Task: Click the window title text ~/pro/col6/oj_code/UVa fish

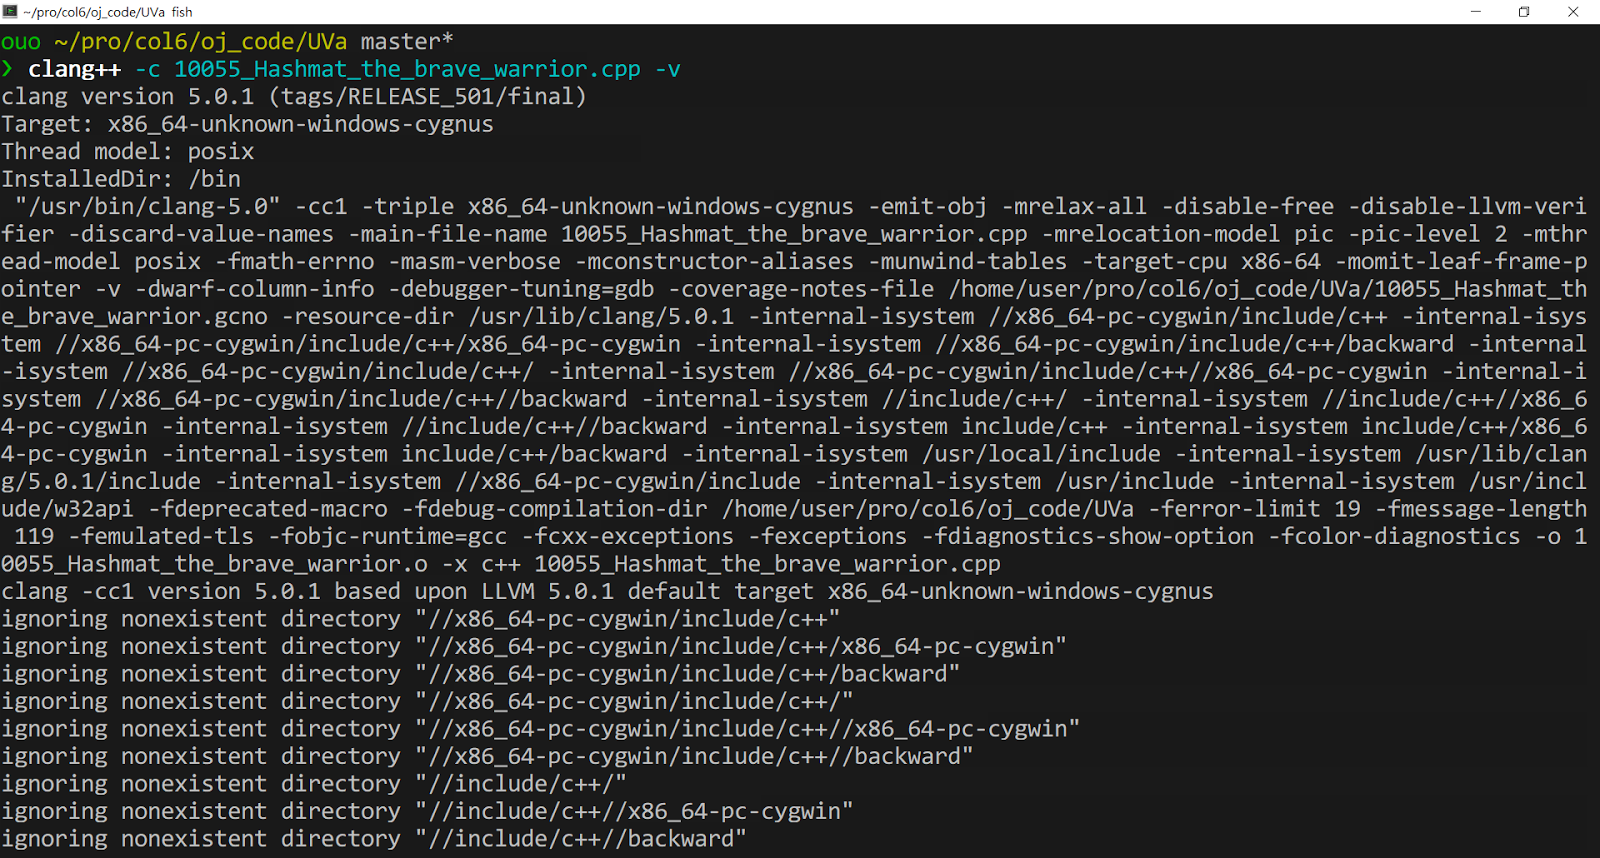Action: pyautogui.click(x=108, y=12)
